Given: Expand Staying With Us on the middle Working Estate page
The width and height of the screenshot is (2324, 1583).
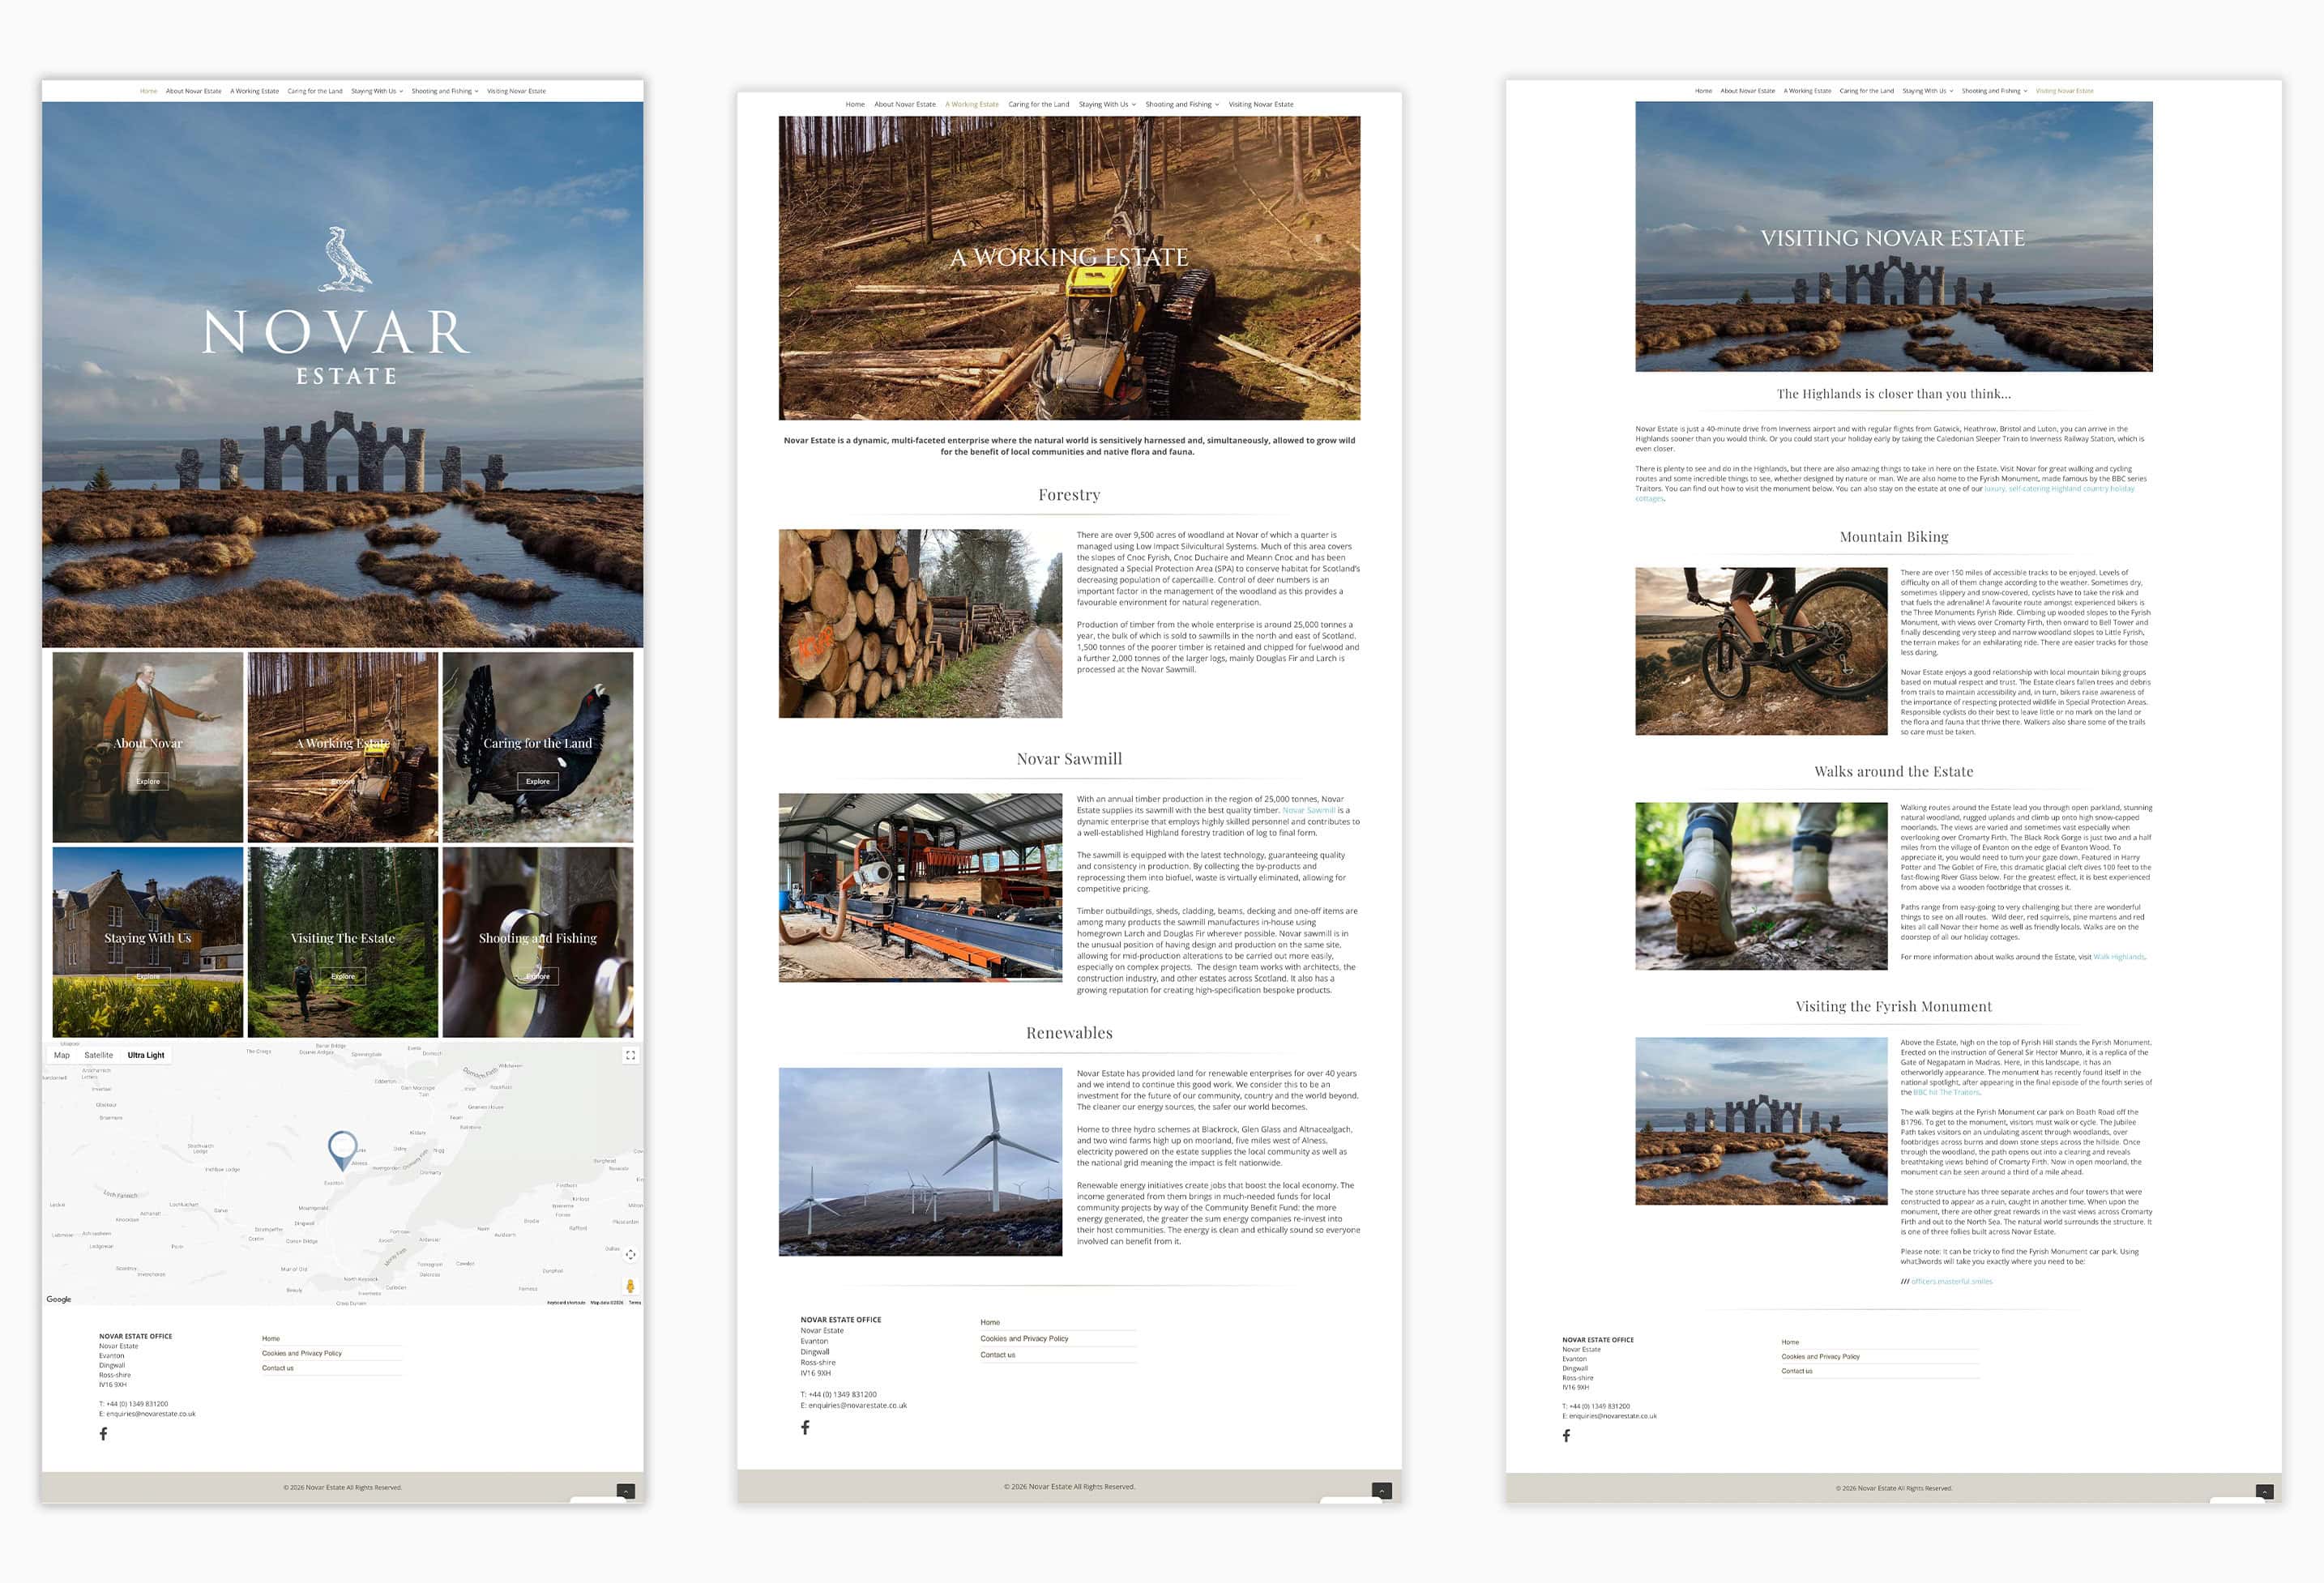Looking at the screenshot, I should click(x=1107, y=104).
